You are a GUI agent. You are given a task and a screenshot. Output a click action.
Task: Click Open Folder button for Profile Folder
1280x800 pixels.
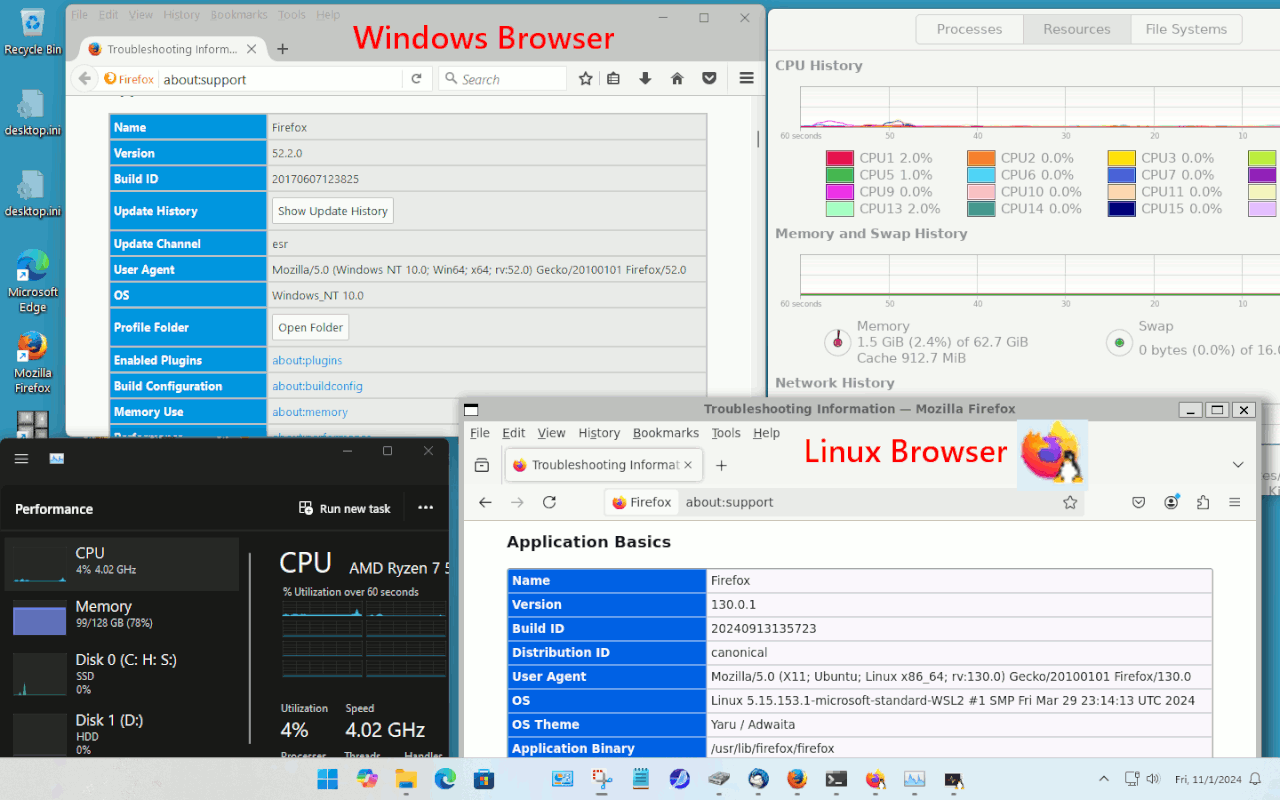click(311, 327)
